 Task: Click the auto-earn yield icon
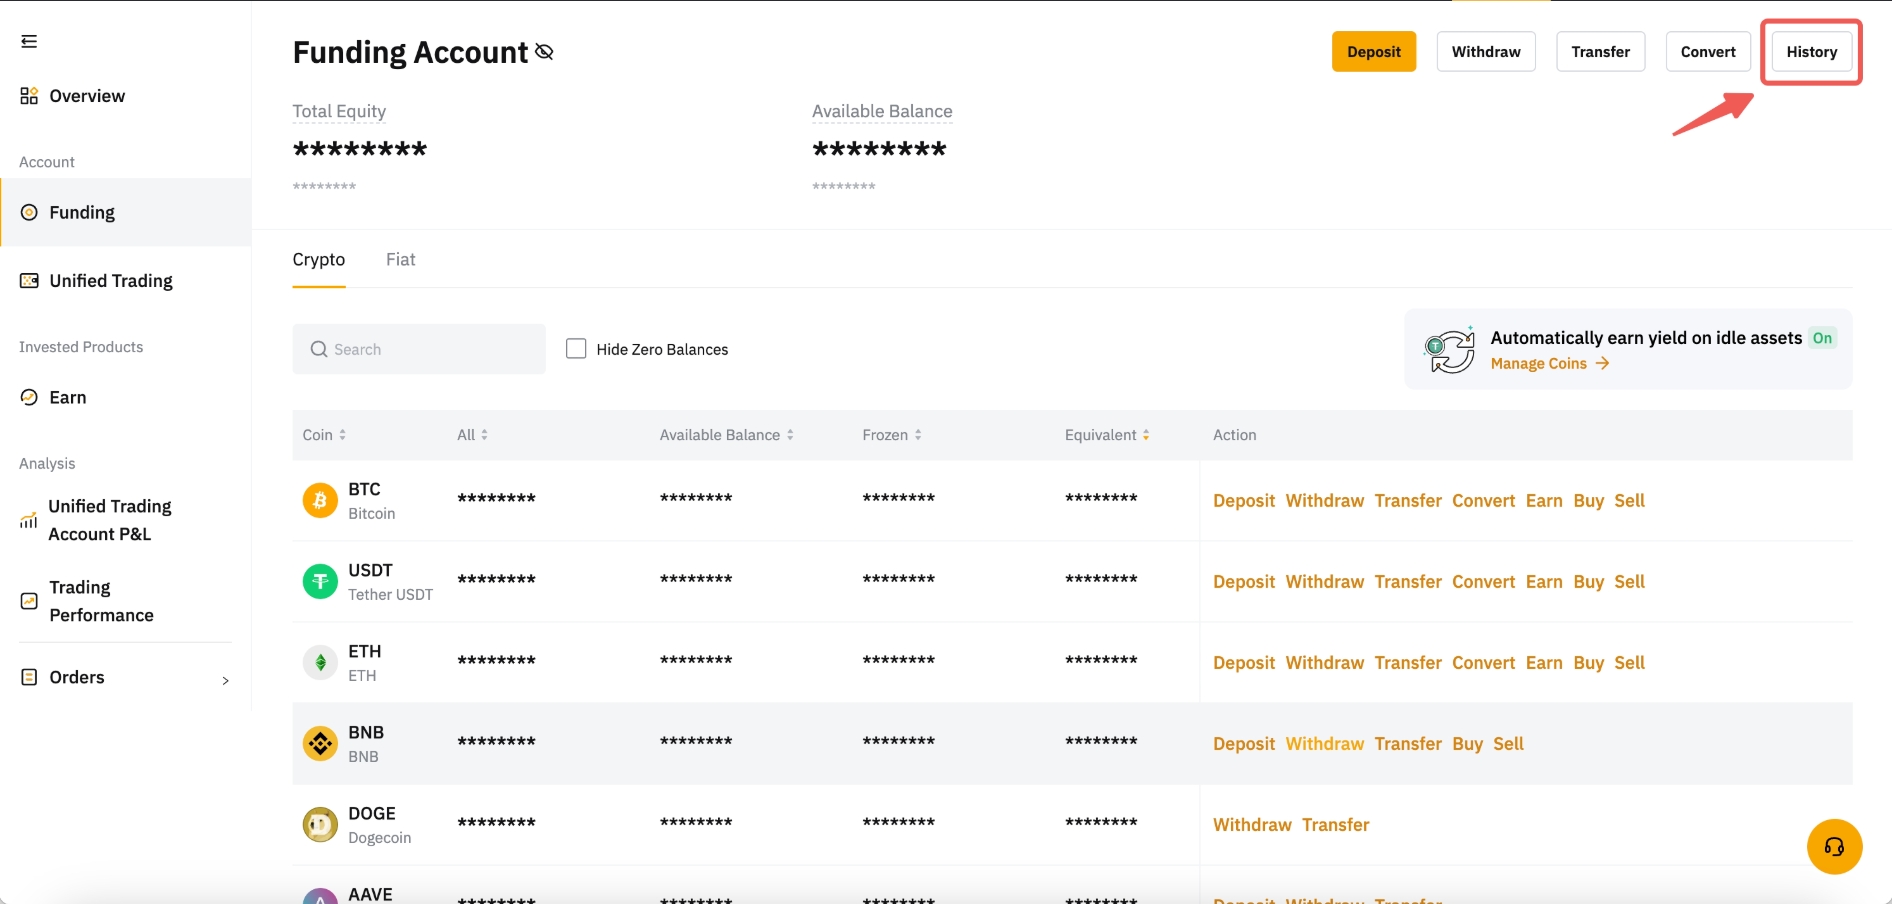click(1449, 350)
